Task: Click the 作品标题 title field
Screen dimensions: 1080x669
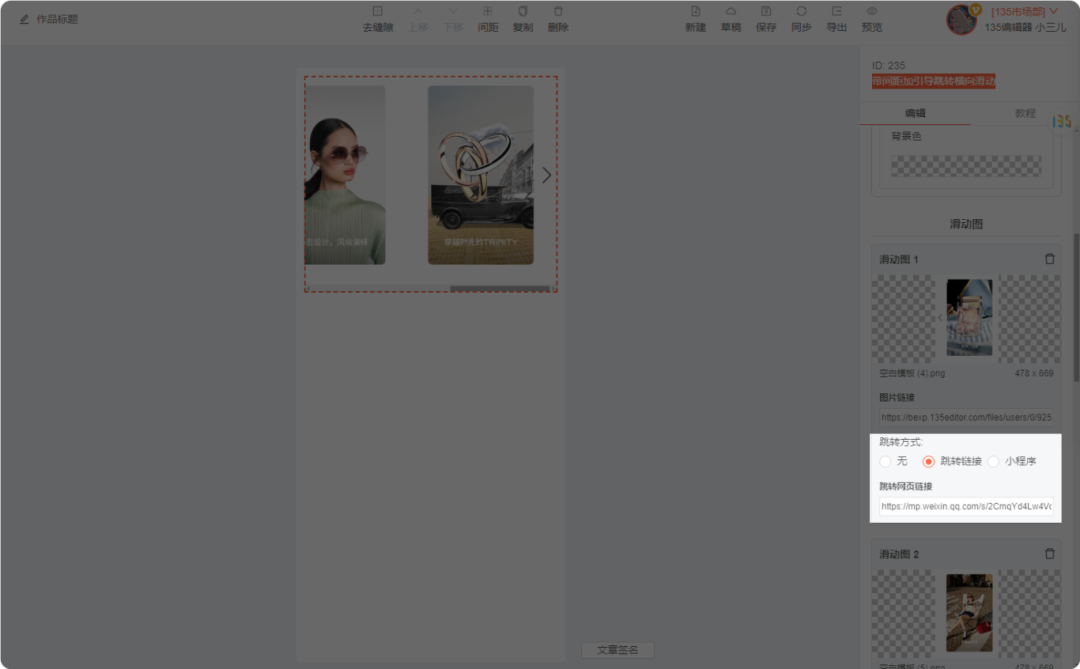Action: tap(57, 19)
